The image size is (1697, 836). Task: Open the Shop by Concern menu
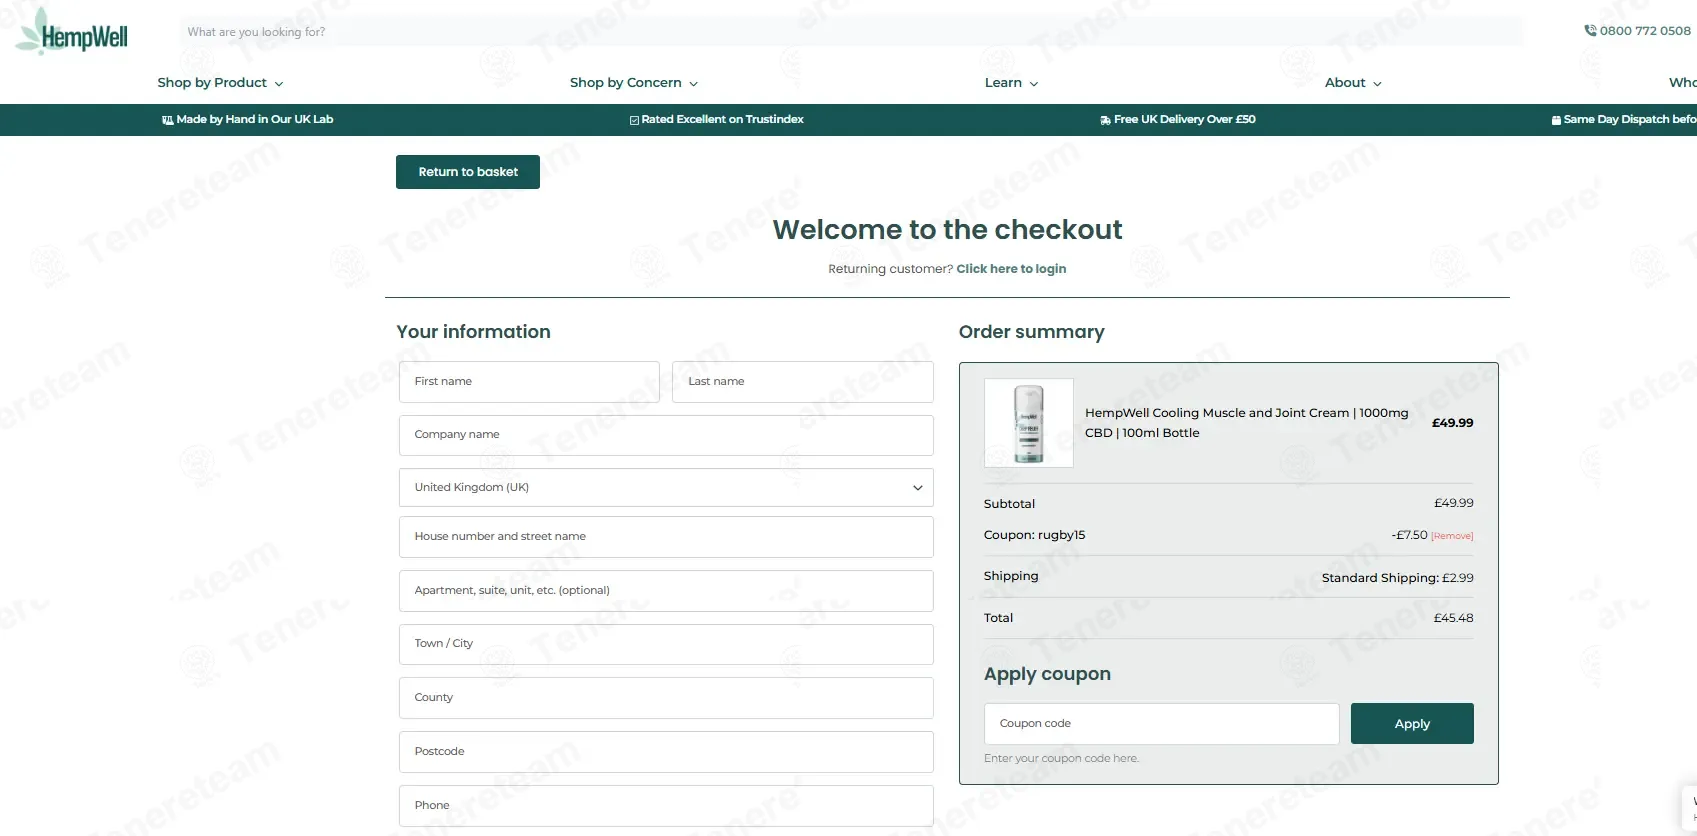point(634,83)
